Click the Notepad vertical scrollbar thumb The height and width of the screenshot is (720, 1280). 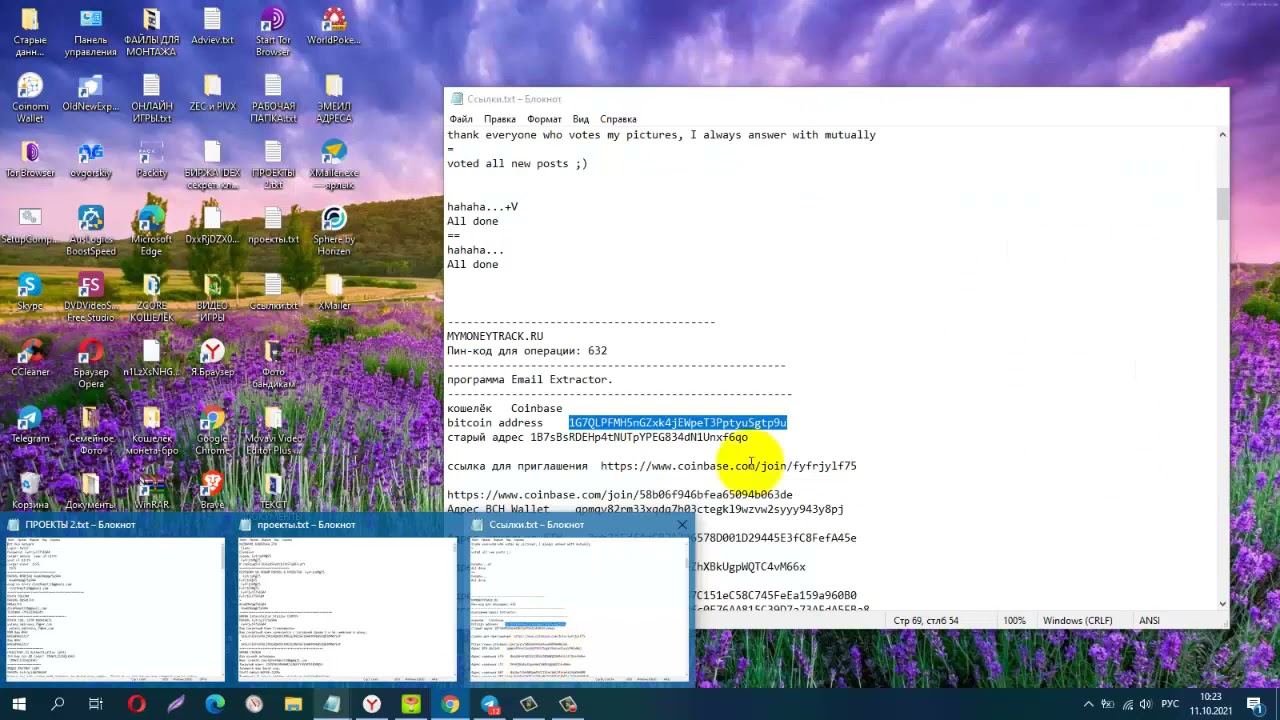(1222, 203)
